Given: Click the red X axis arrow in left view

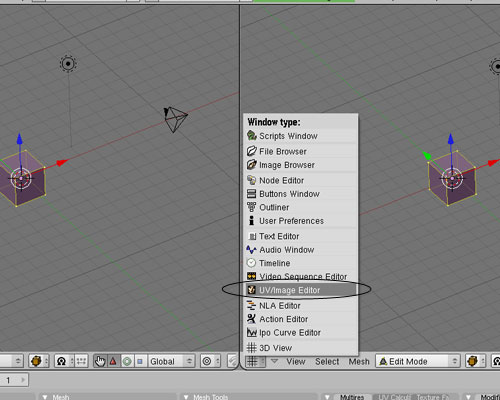Looking at the screenshot, I should click(x=62, y=163).
